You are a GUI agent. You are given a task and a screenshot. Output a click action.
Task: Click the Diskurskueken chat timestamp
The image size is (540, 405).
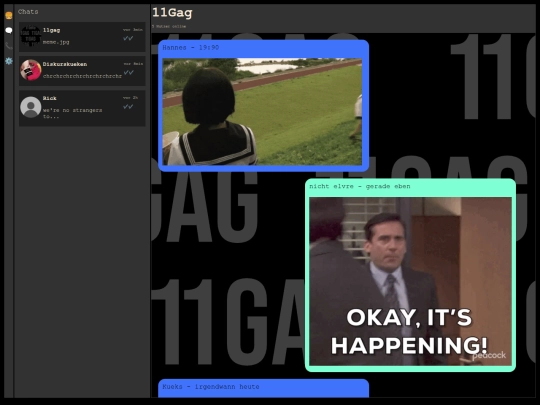(x=133, y=64)
